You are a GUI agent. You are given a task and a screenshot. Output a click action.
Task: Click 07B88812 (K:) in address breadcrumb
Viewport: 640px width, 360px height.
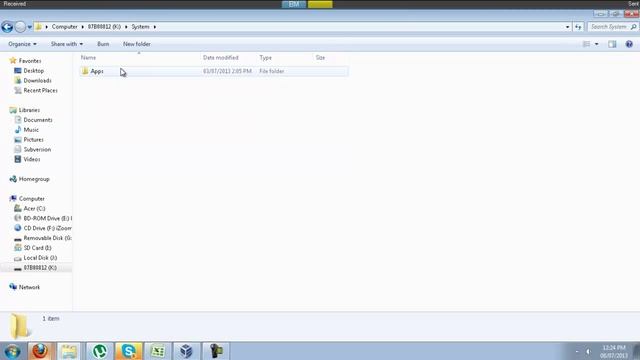click(x=104, y=27)
